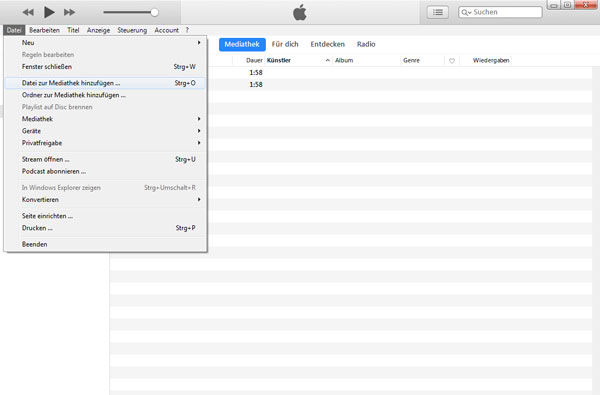Switch to the Entdecken tab
The image size is (600, 395).
[328, 44]
